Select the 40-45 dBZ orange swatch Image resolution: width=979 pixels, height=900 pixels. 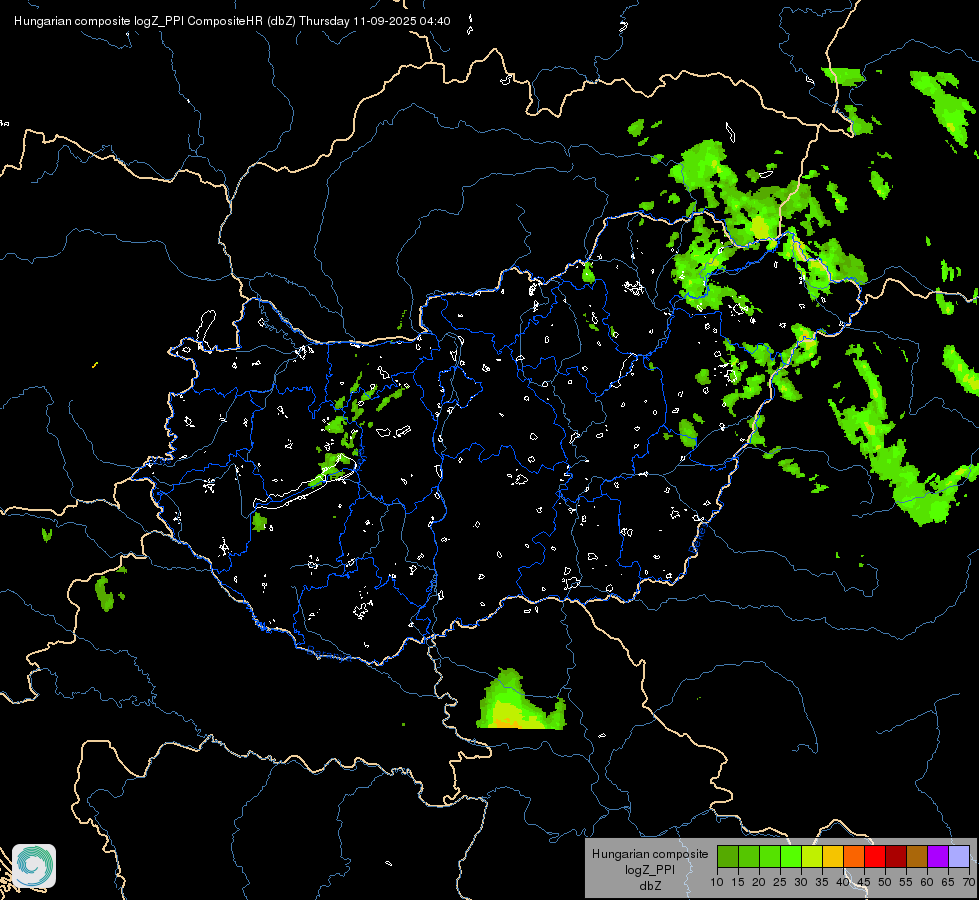(854, 857)
